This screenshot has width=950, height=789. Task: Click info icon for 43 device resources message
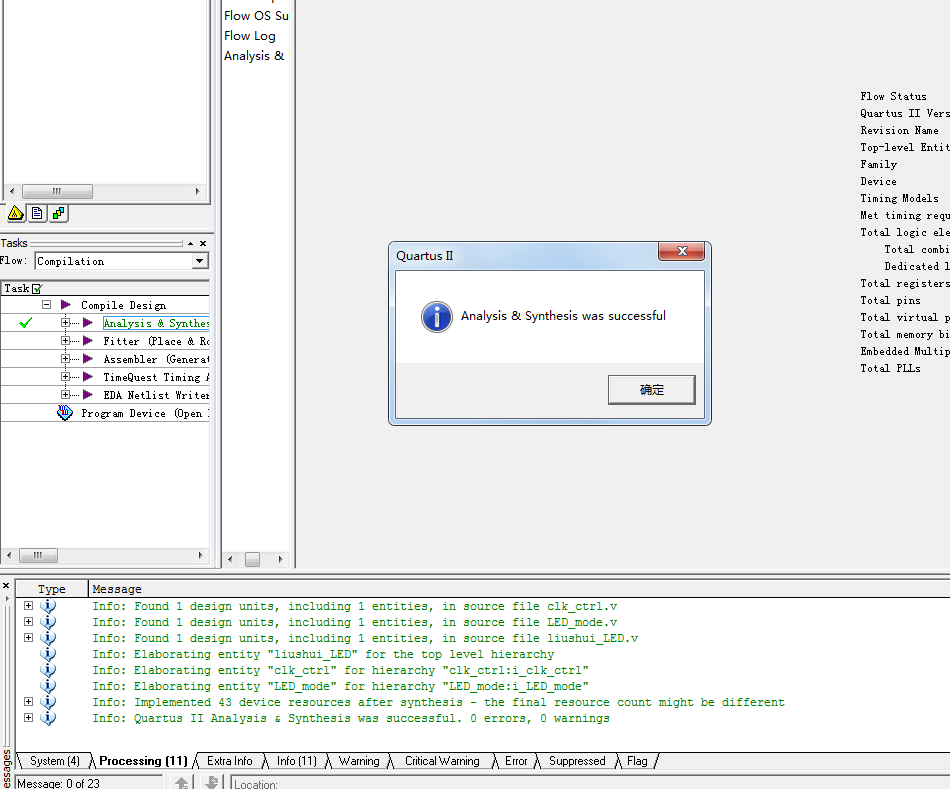point(48,702)
